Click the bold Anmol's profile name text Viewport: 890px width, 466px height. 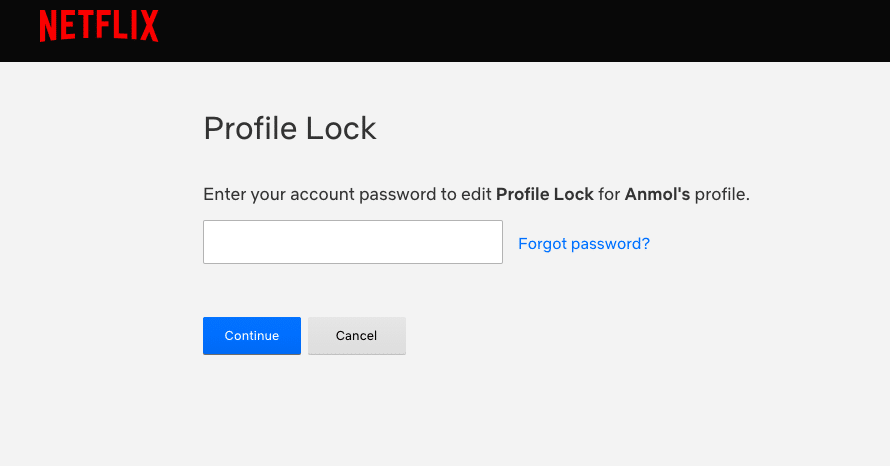(657, 194)
